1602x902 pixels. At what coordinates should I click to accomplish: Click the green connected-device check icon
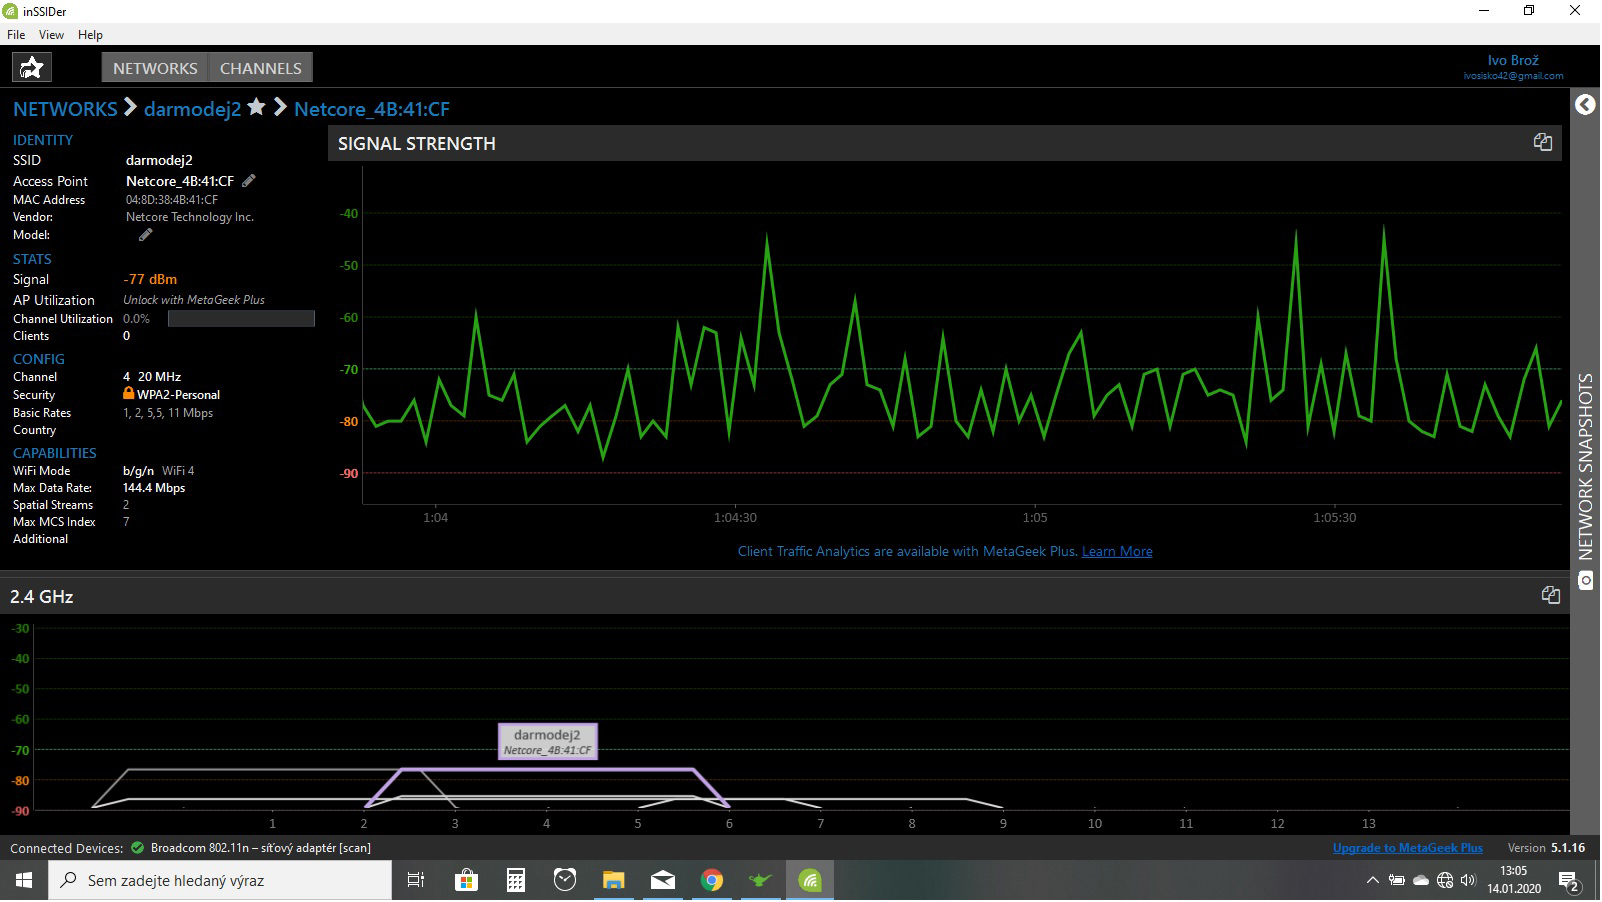click(137, 848)
